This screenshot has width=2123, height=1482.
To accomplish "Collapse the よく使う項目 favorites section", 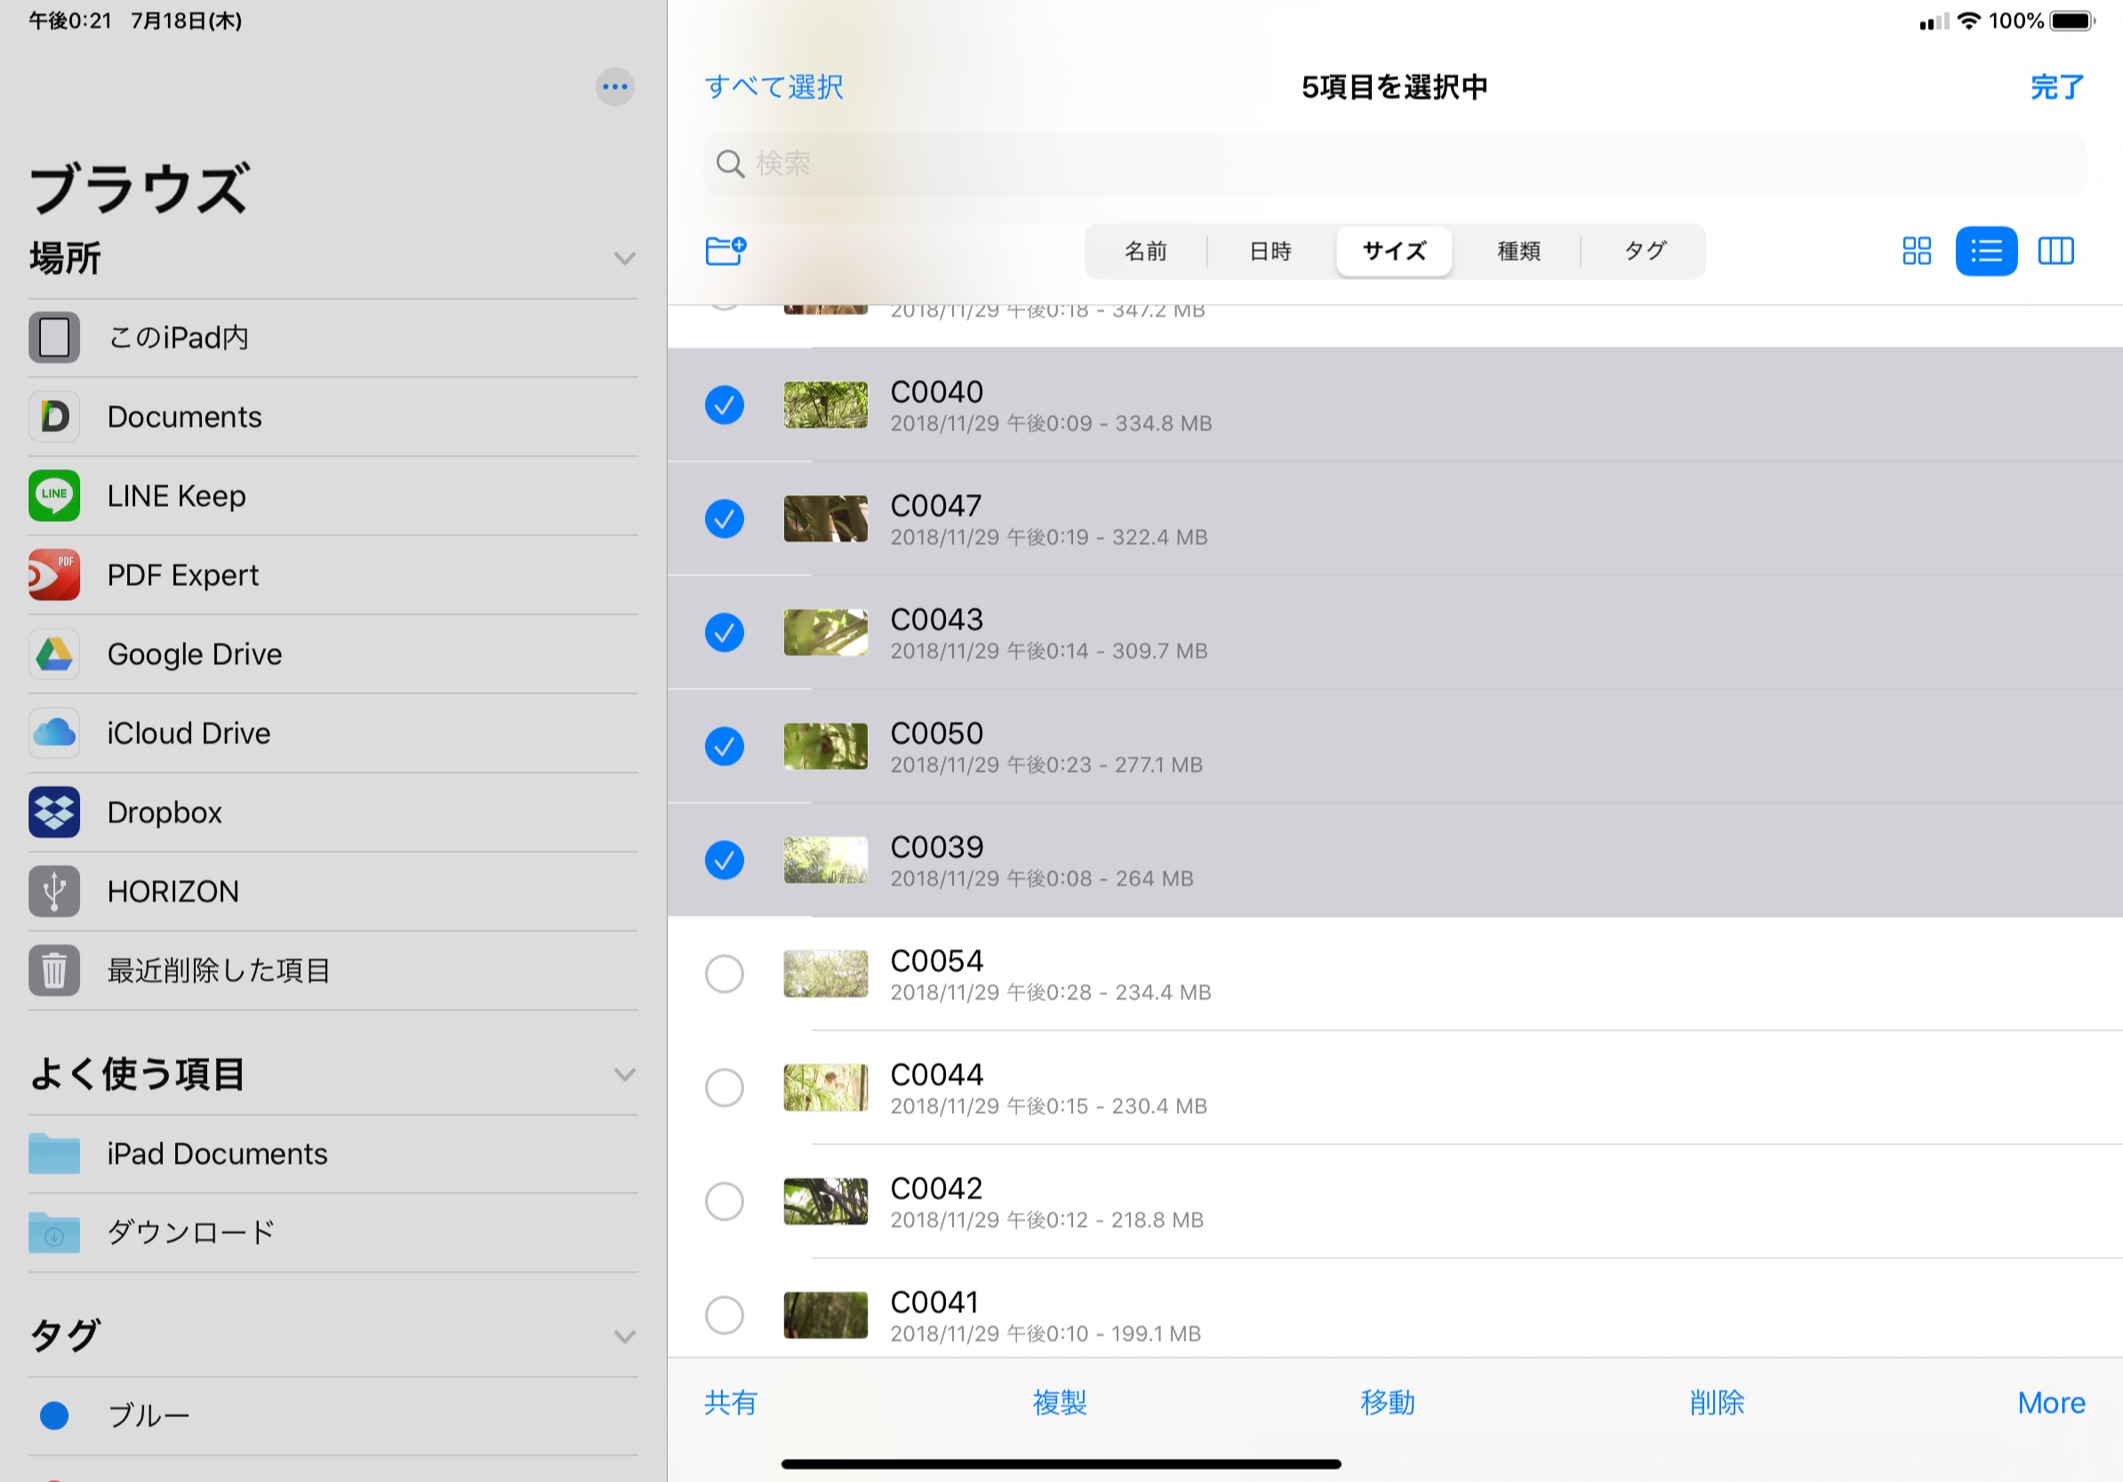I will click(x=625, y=1075).
